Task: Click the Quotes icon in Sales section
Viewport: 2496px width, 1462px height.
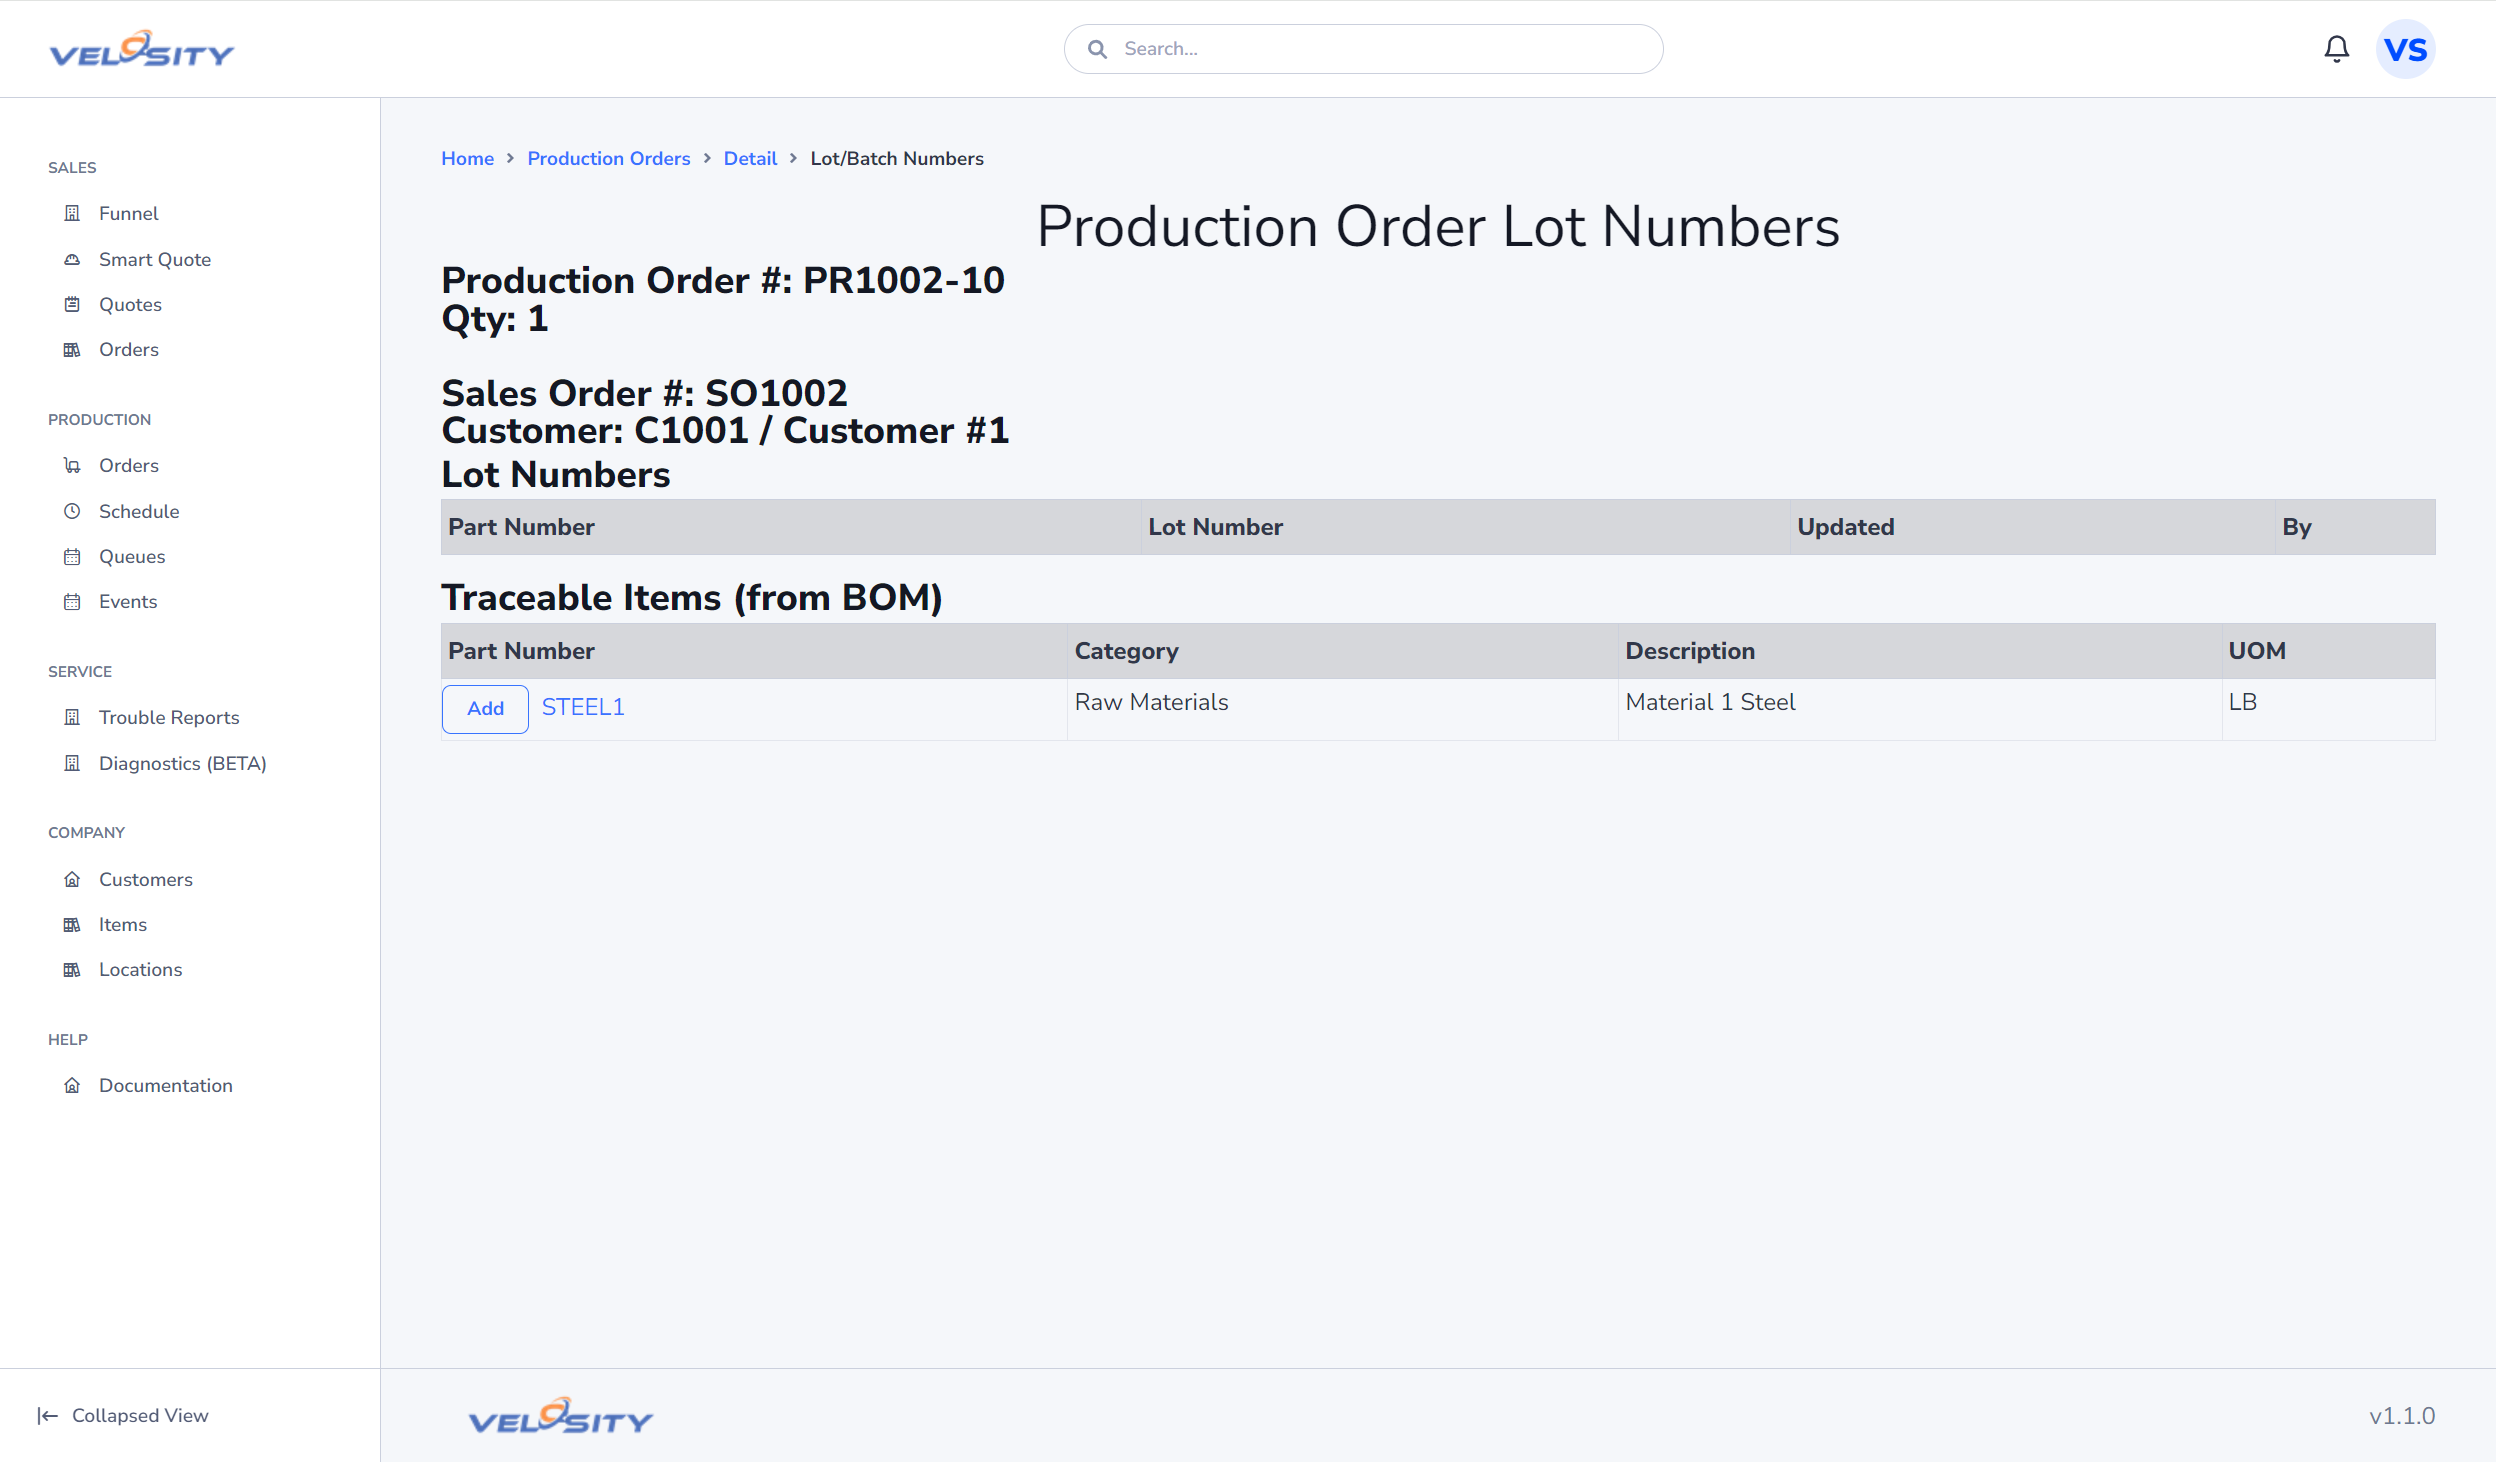Action: 72,304
